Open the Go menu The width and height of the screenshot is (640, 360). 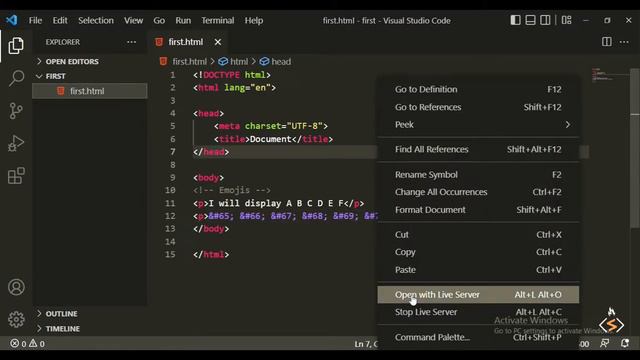point(159,20)
